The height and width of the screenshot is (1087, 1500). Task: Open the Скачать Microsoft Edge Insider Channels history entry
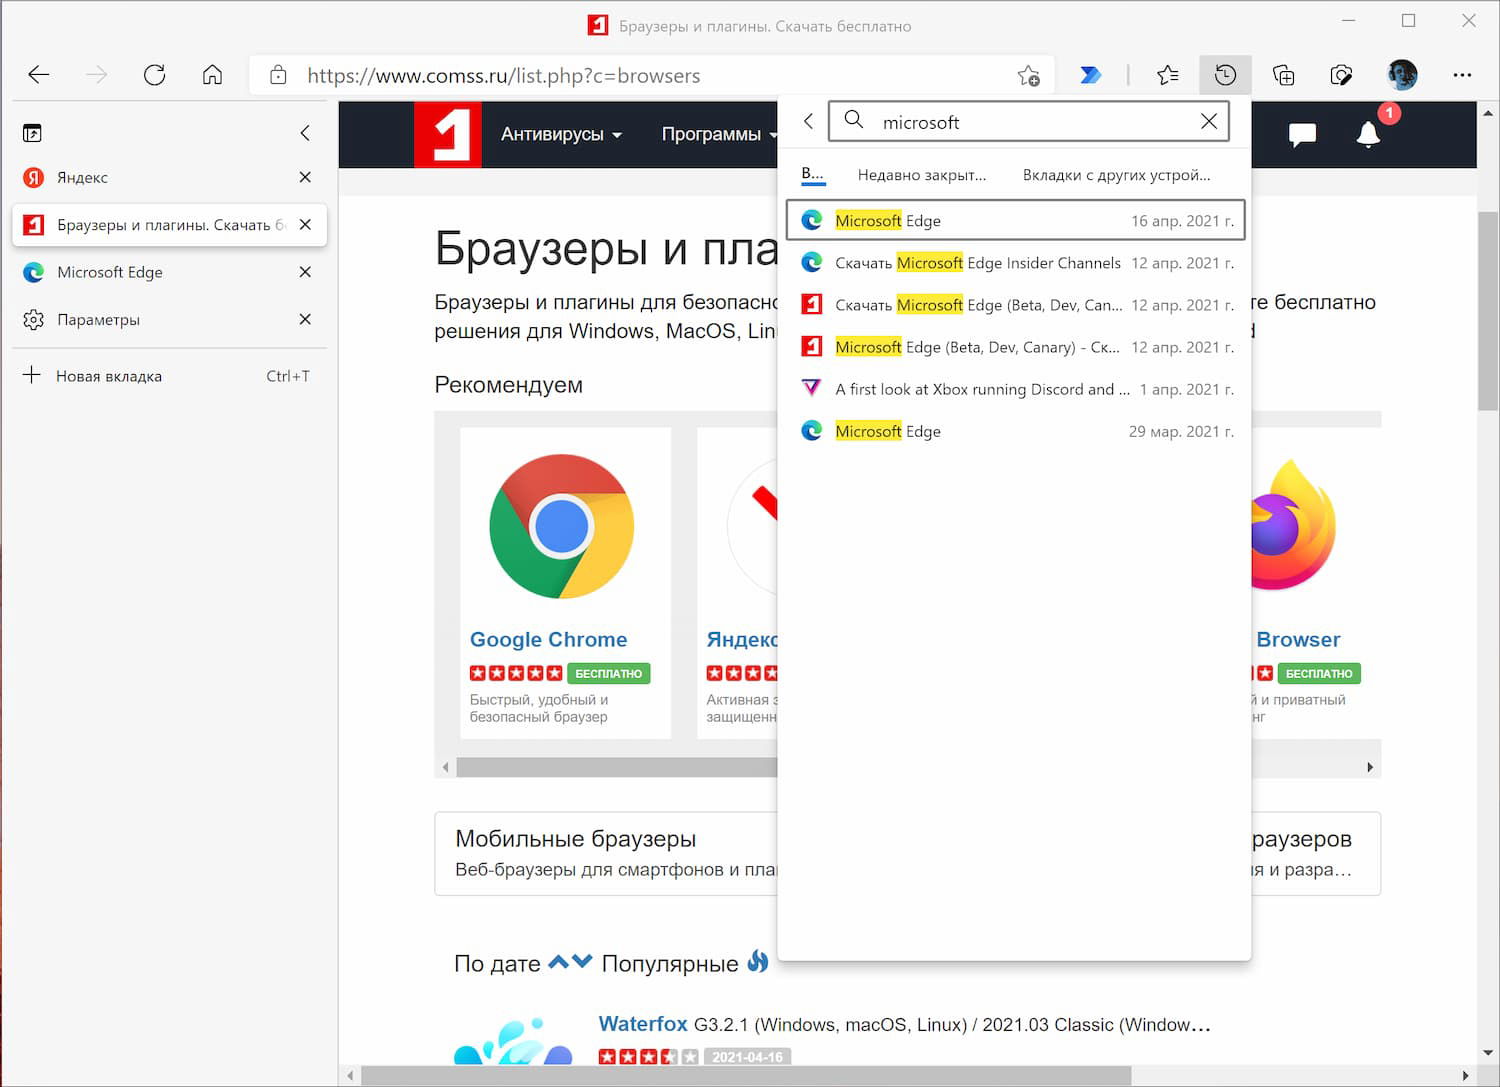(1015, 263)
